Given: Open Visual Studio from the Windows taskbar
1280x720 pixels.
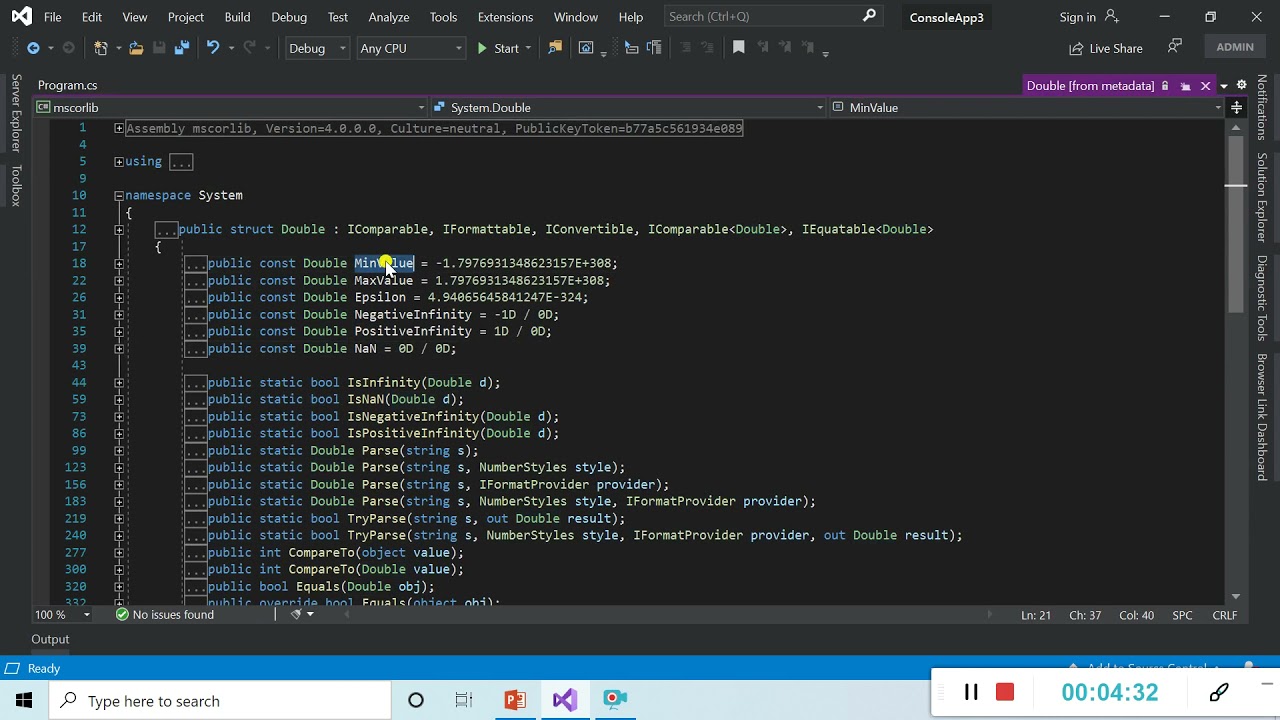Looking at the screenshot, I should [x=565, y=700].
